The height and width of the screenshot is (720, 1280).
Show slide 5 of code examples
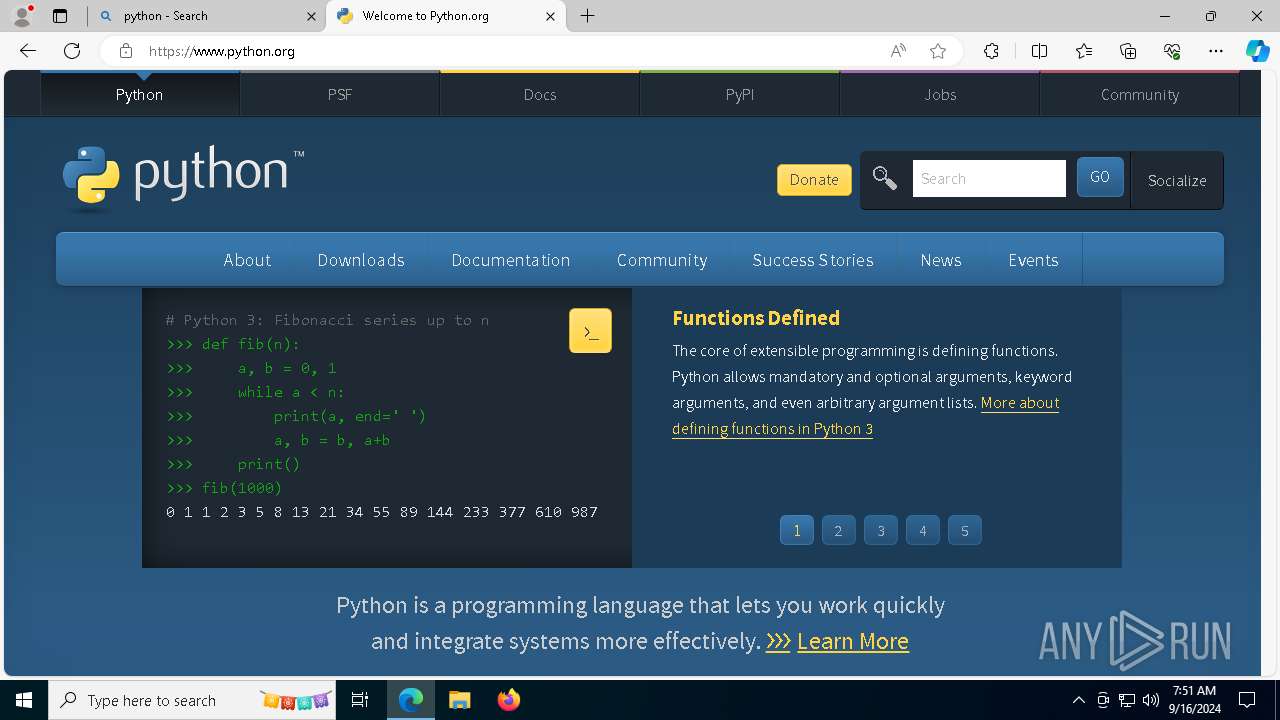click(965, 530)
